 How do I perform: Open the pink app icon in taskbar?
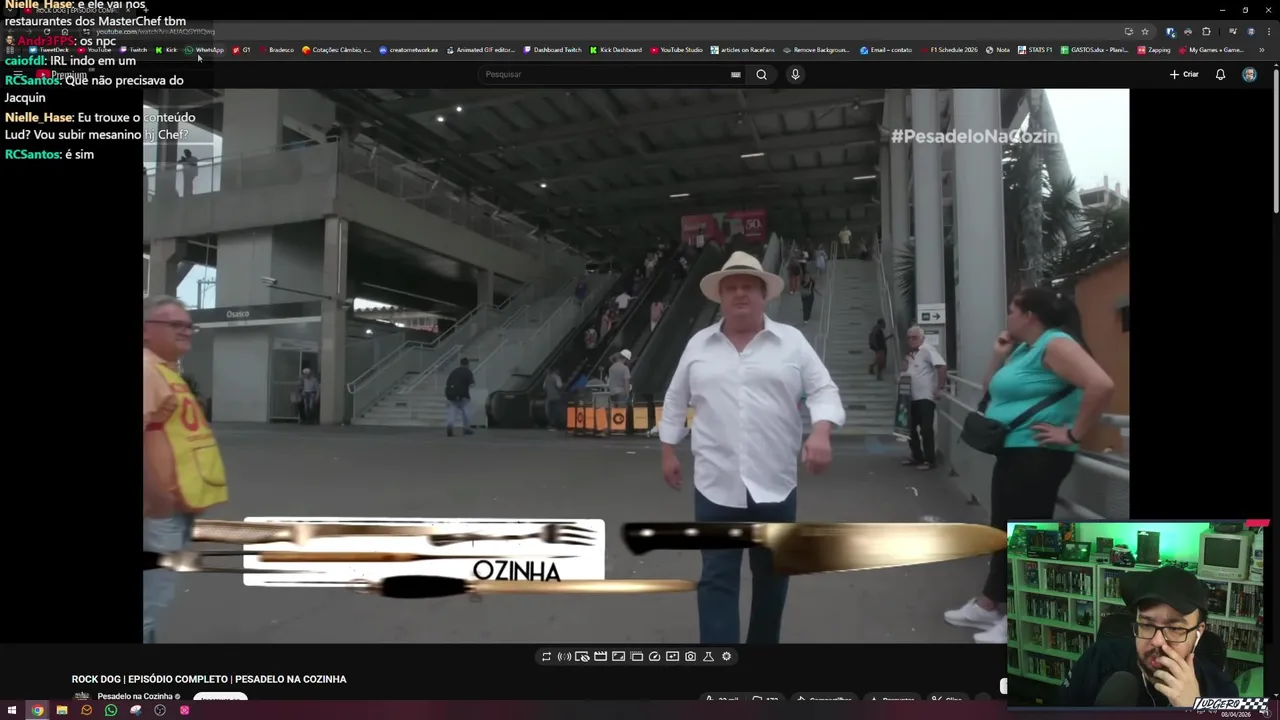tap(185, 710)
